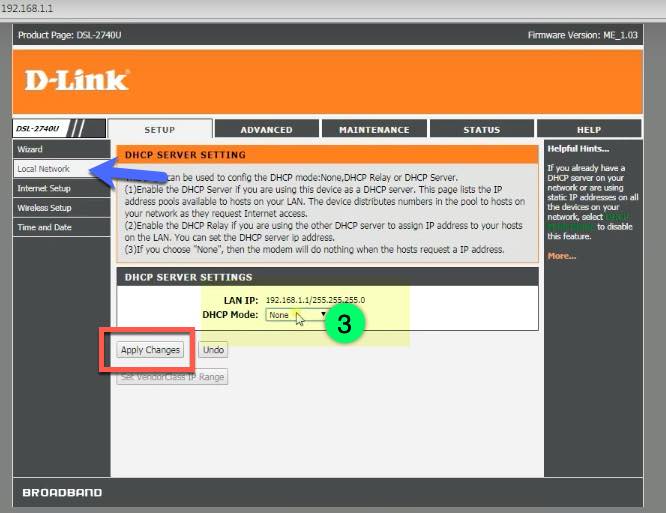Click the BROADBAND footer text

[62, 493]
